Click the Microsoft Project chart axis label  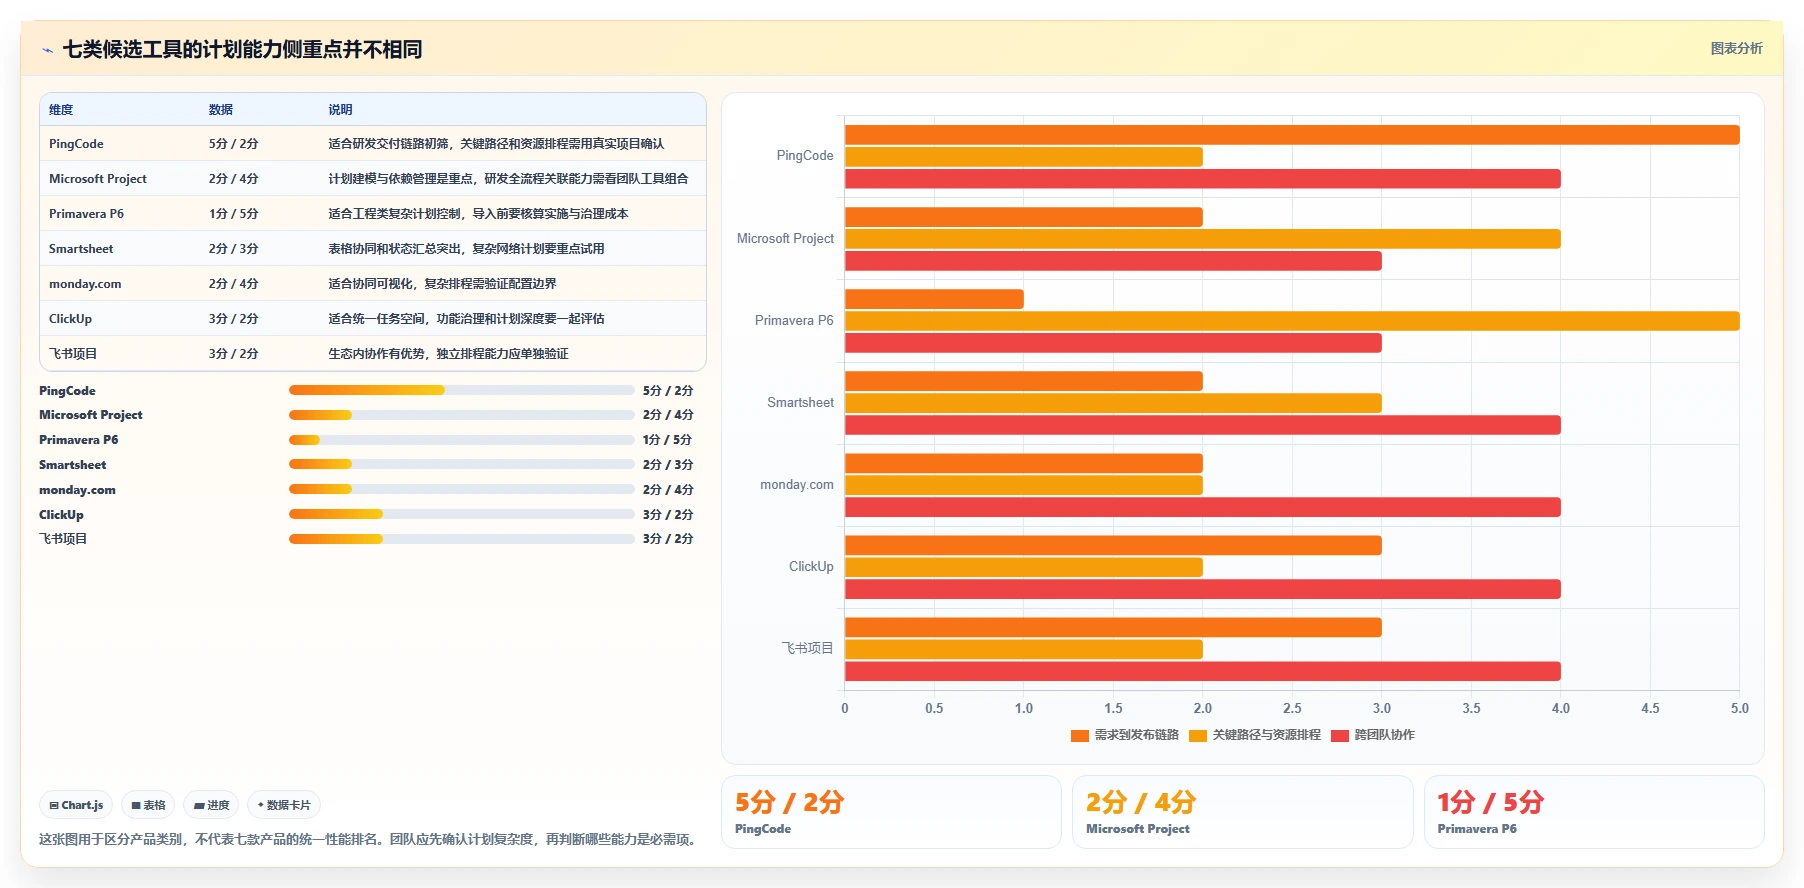tap(785, 239)
